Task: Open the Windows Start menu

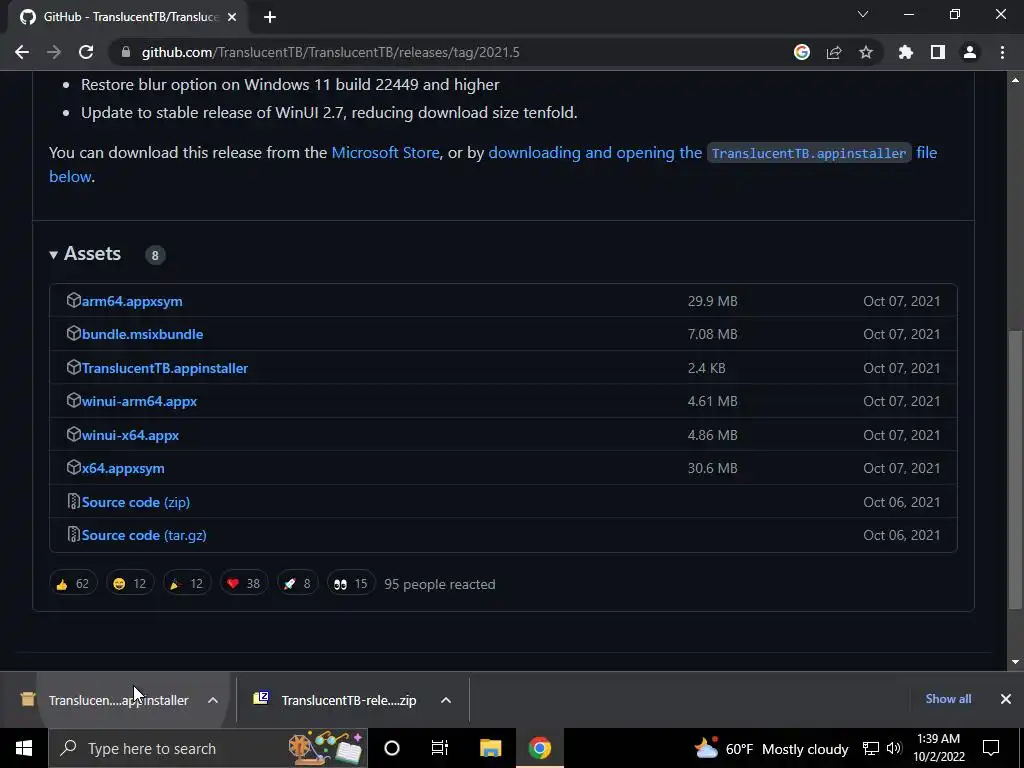Action: click(x=24, y=748)
